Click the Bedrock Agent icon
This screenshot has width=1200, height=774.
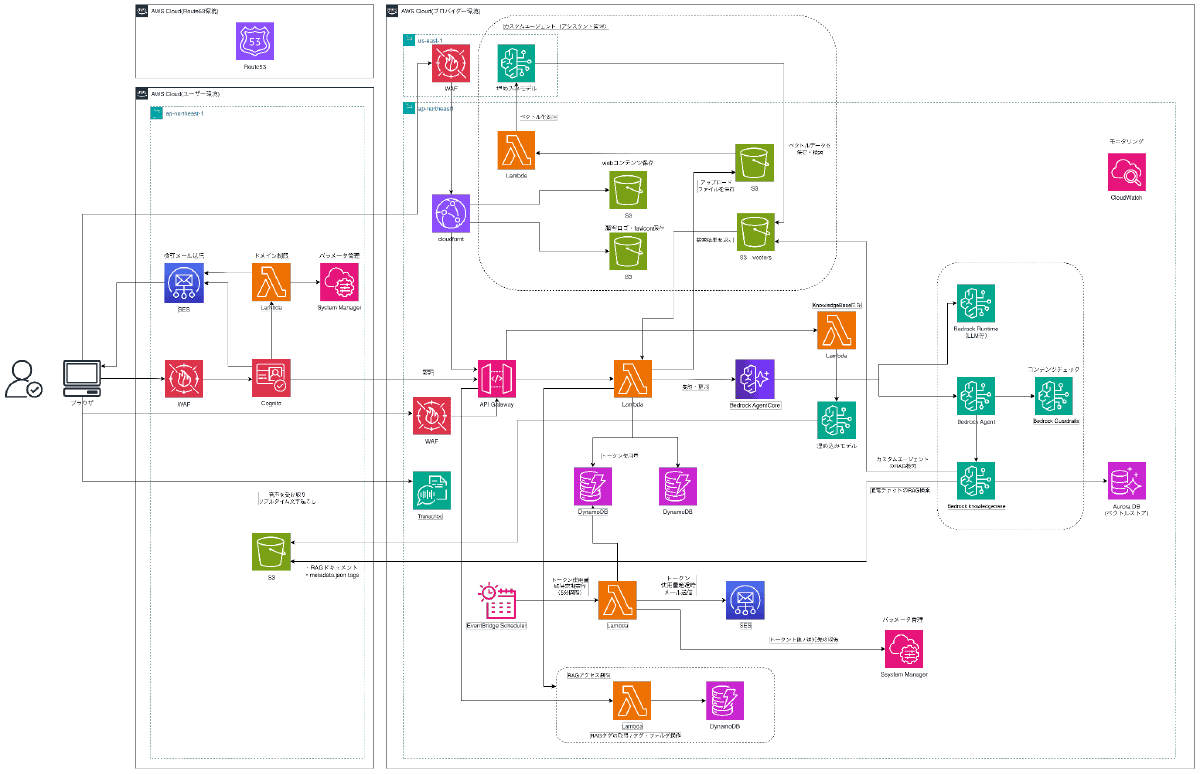[975, 397]
